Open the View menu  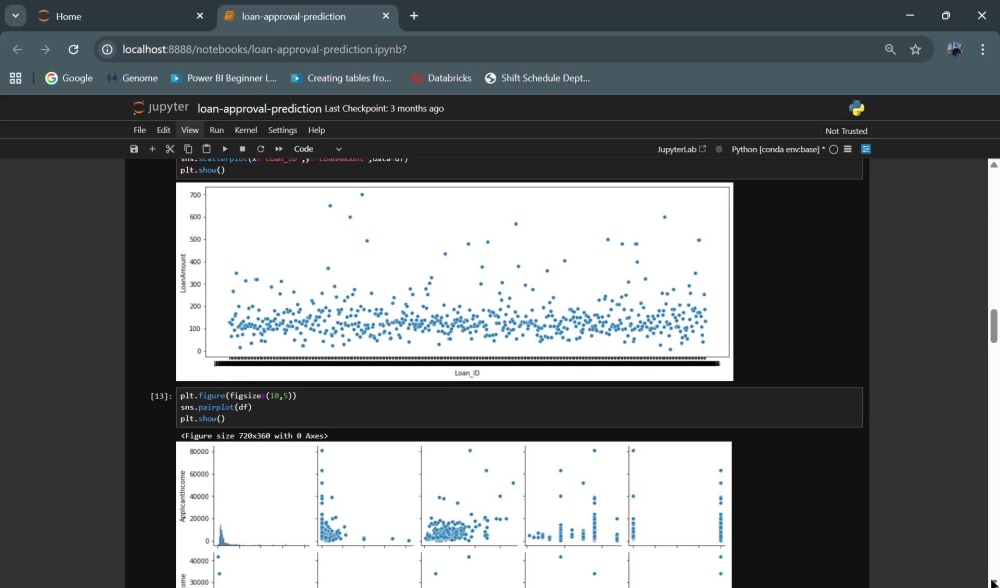[189, 129]
